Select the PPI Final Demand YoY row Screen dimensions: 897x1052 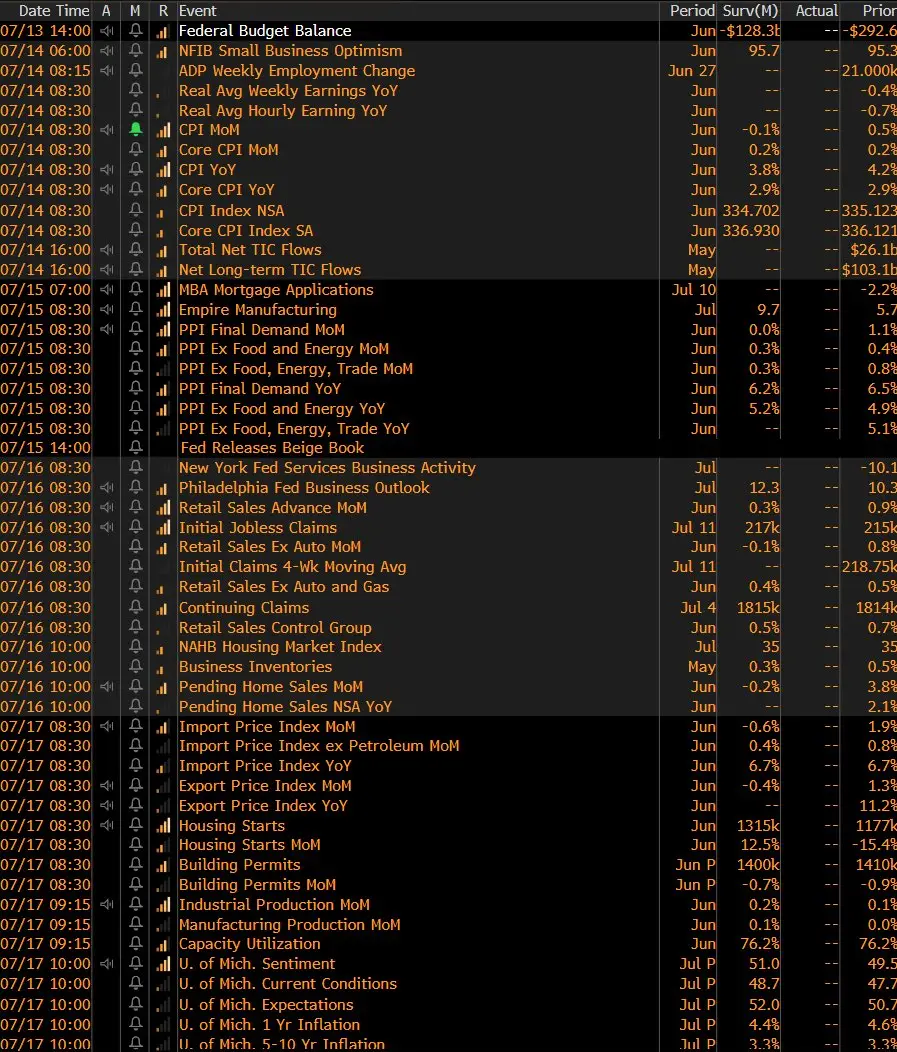(x=448, y=388)
